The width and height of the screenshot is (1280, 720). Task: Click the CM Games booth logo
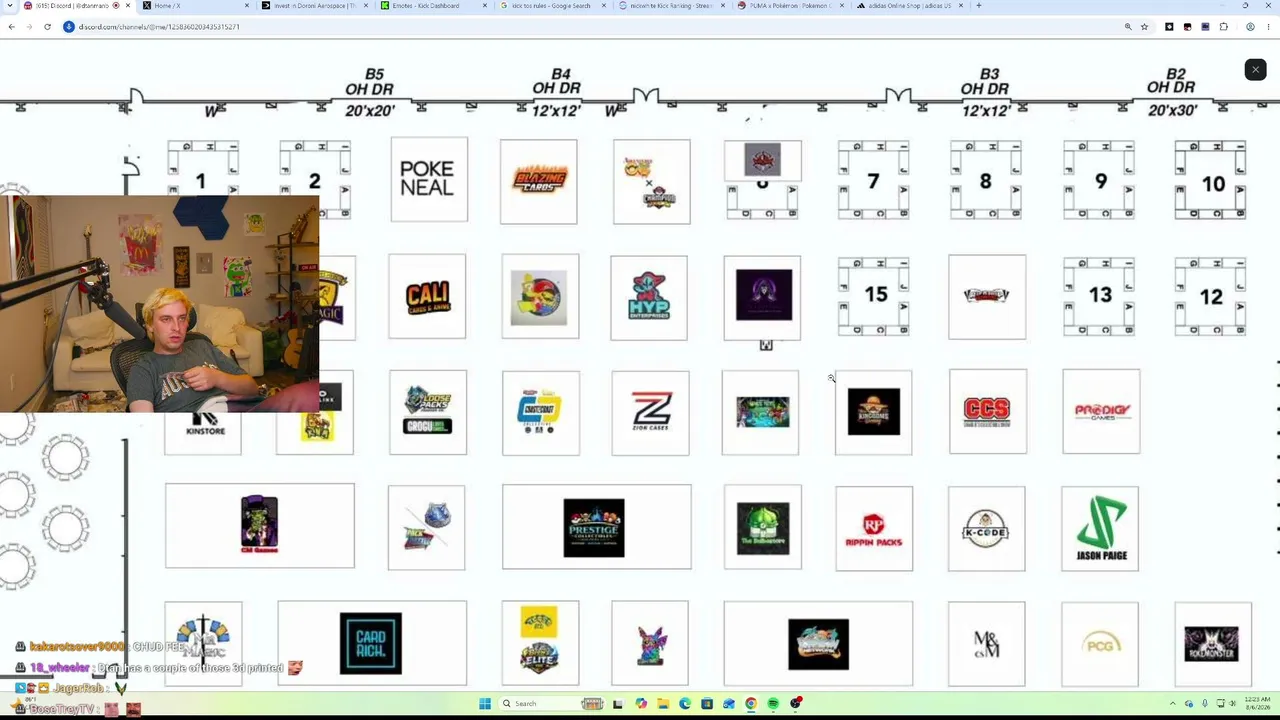click(x=259, y=526)
